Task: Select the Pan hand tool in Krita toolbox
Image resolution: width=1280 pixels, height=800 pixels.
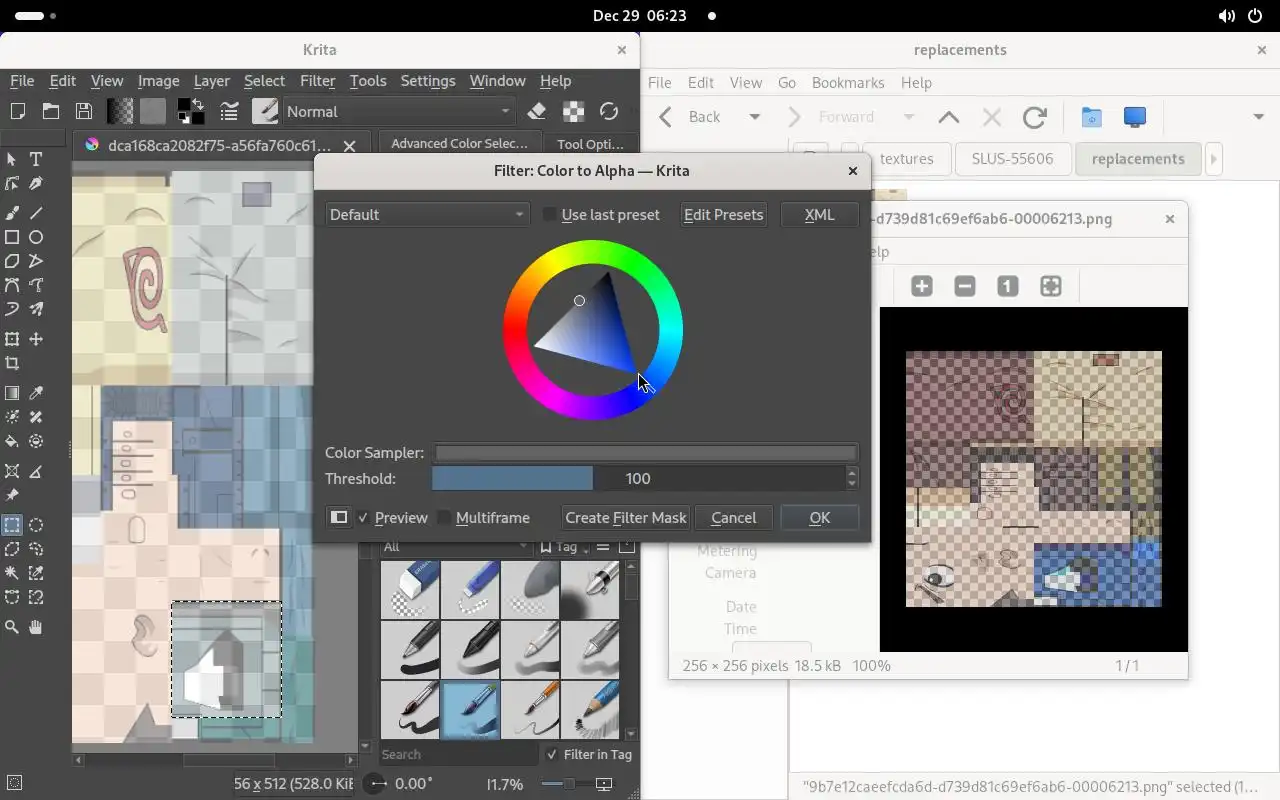Action: pos(36,627)
